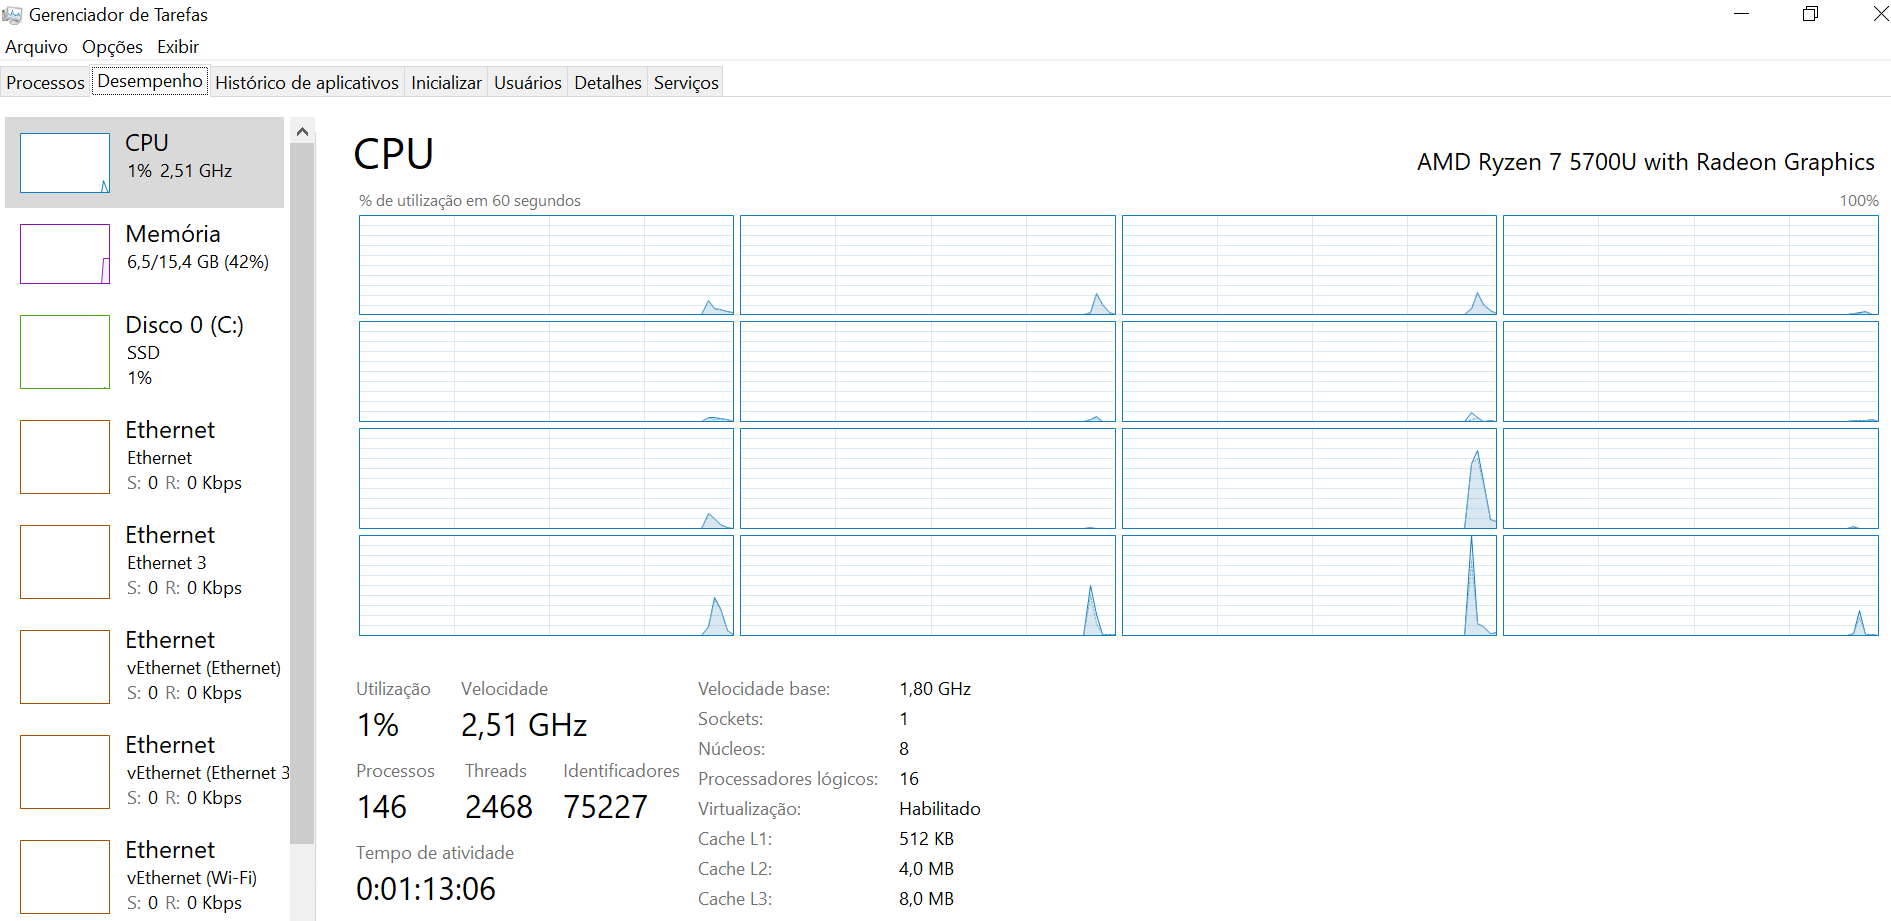Close the Gerenciador de Tarefas window
This screenshot has height=921, width=1891.
click(x=1880, y=14)
